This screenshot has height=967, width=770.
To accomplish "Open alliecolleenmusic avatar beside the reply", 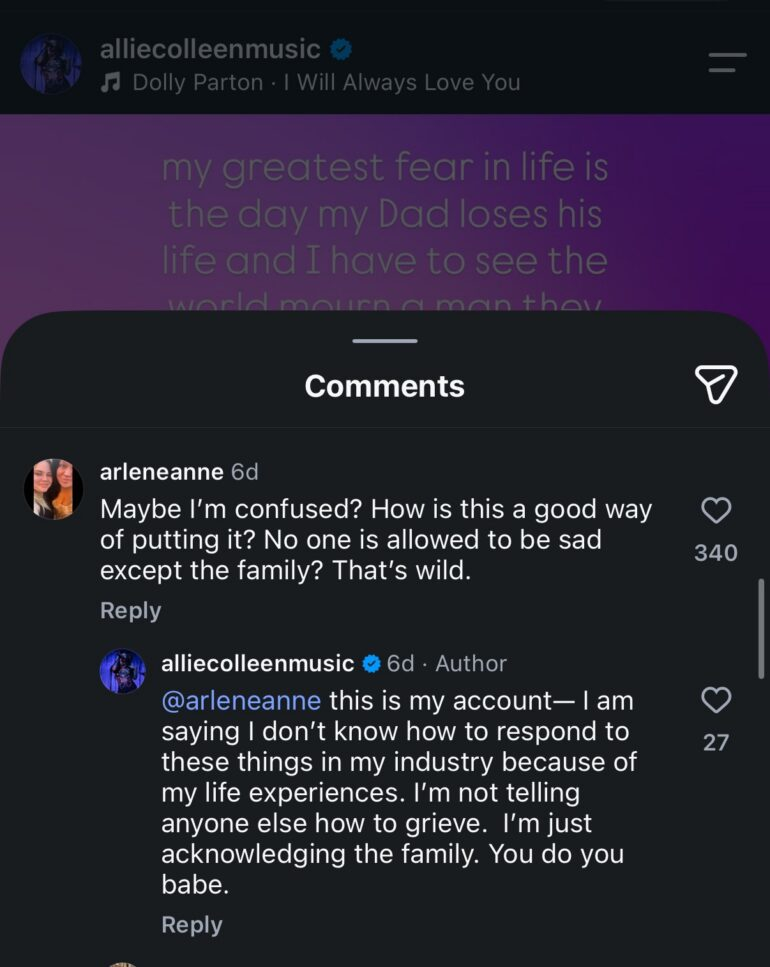I will click(123, 671).
